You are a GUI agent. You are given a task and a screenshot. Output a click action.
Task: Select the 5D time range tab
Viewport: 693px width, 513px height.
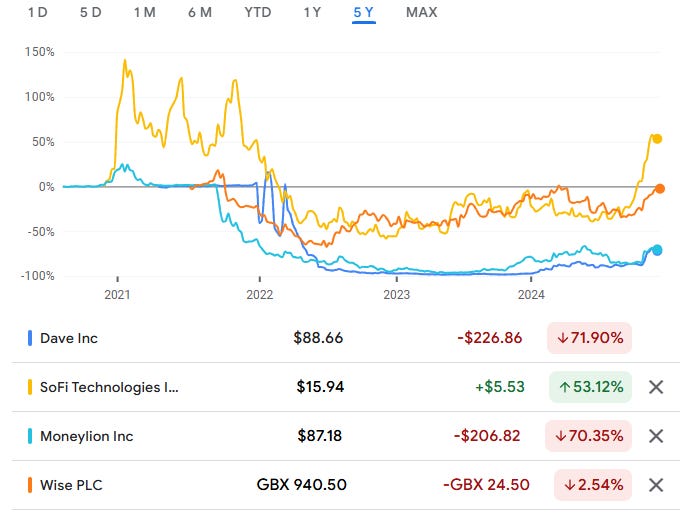click(91, 12)
